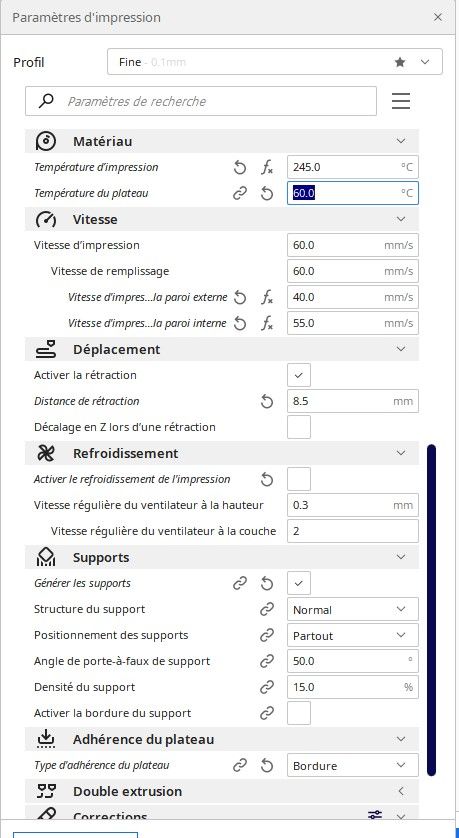Screen dimensions: 459x838
Task: Open the Structure du support dropdown
Action: tap(353, 609)
